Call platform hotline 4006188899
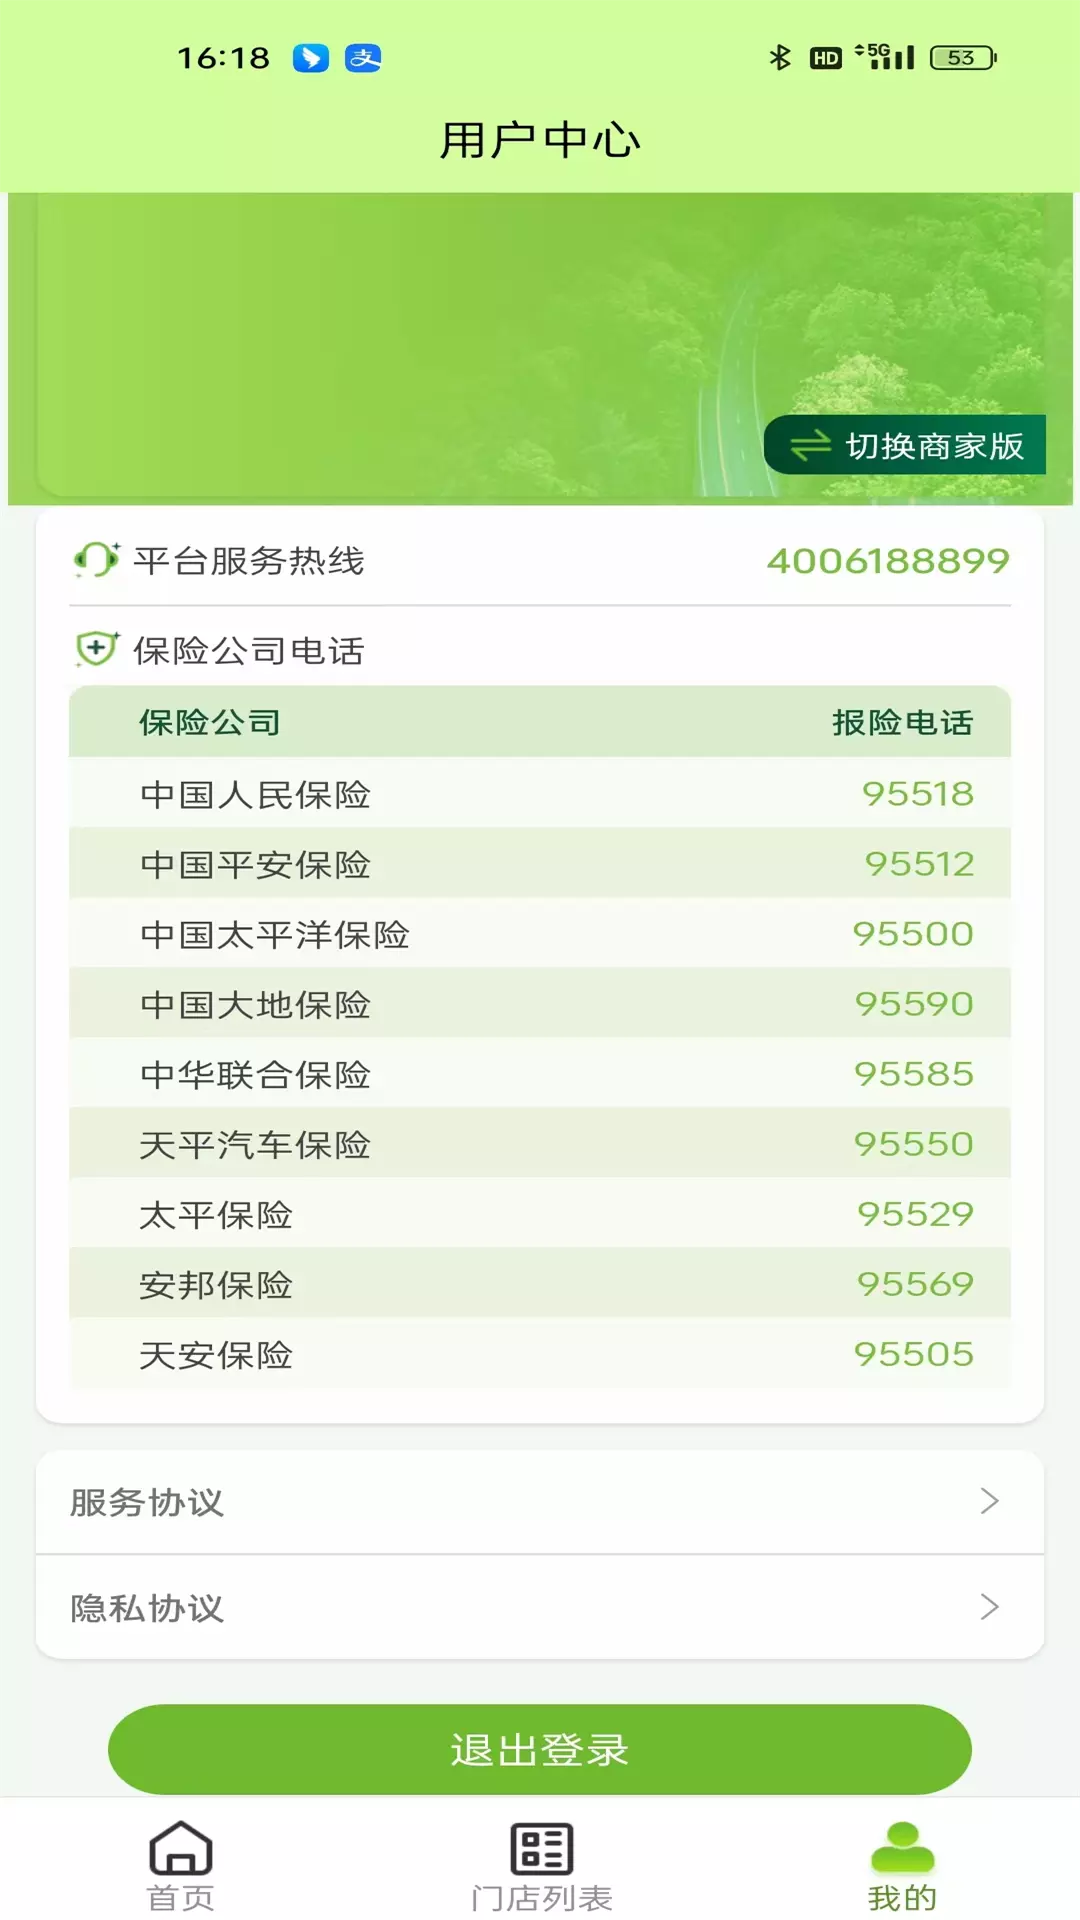Screen dimensions: 1080x1920 pyautogui.click(x=887, y=561)
